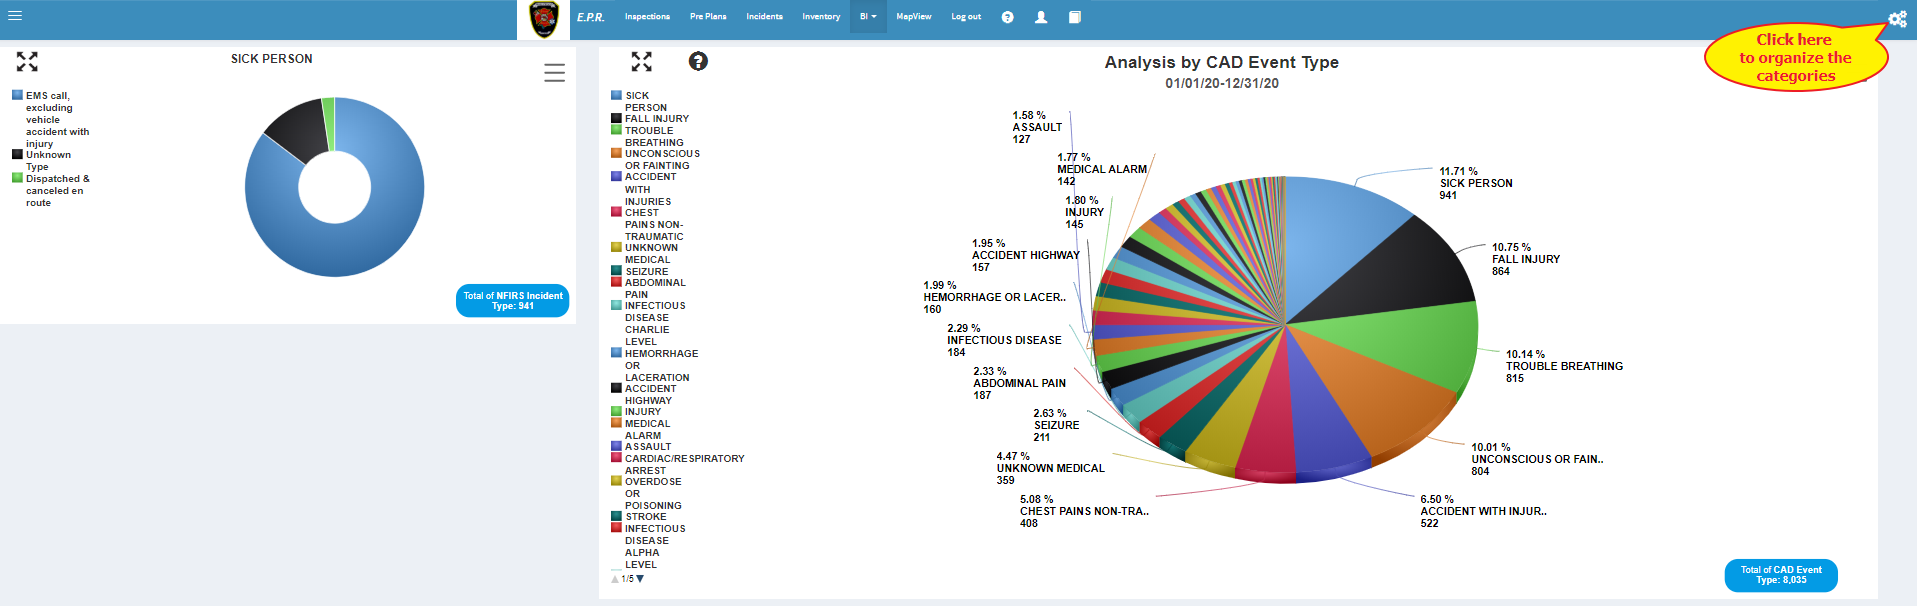Toggle INFECTIOUS DISEASE CHARLIE LEVEL legend entry
This screenshot has height=606, width=1917.
pyautogui.click(x=648, y=323)
